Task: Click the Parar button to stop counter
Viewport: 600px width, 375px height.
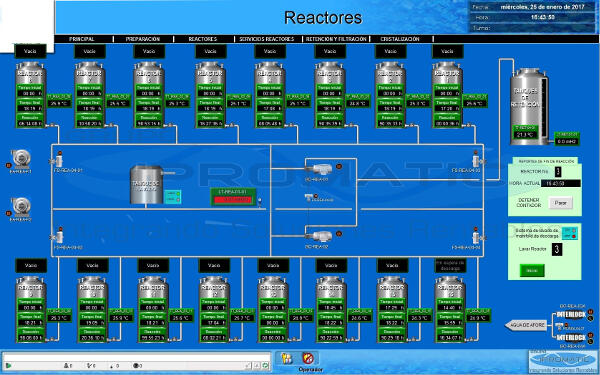Action: (x=561, y=203)
